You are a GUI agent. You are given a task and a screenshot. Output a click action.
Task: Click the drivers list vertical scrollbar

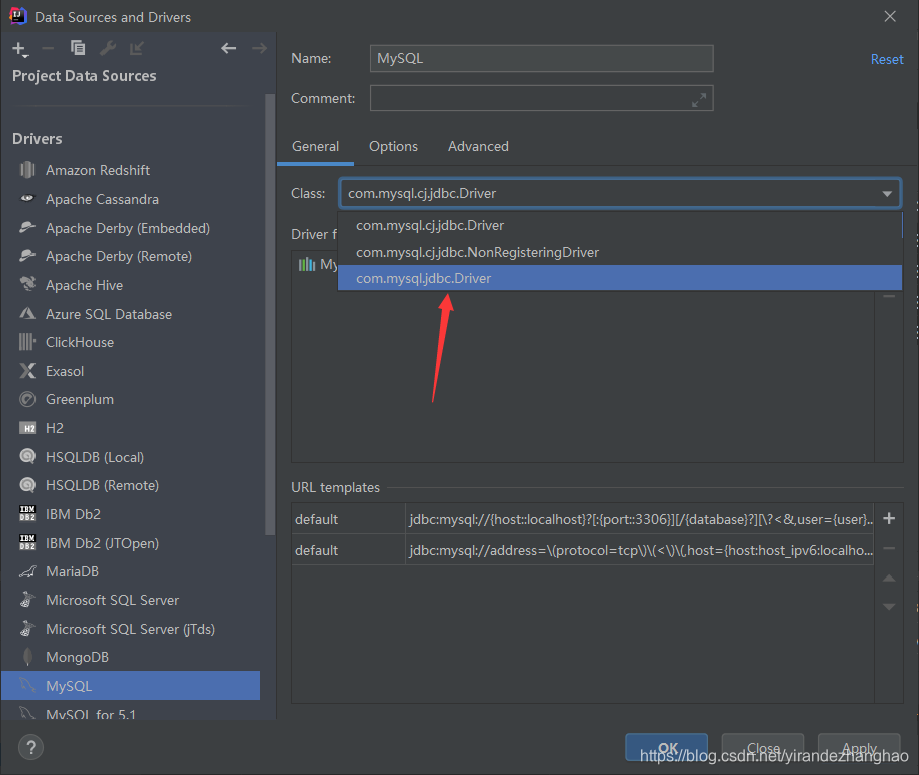(270, 314)
